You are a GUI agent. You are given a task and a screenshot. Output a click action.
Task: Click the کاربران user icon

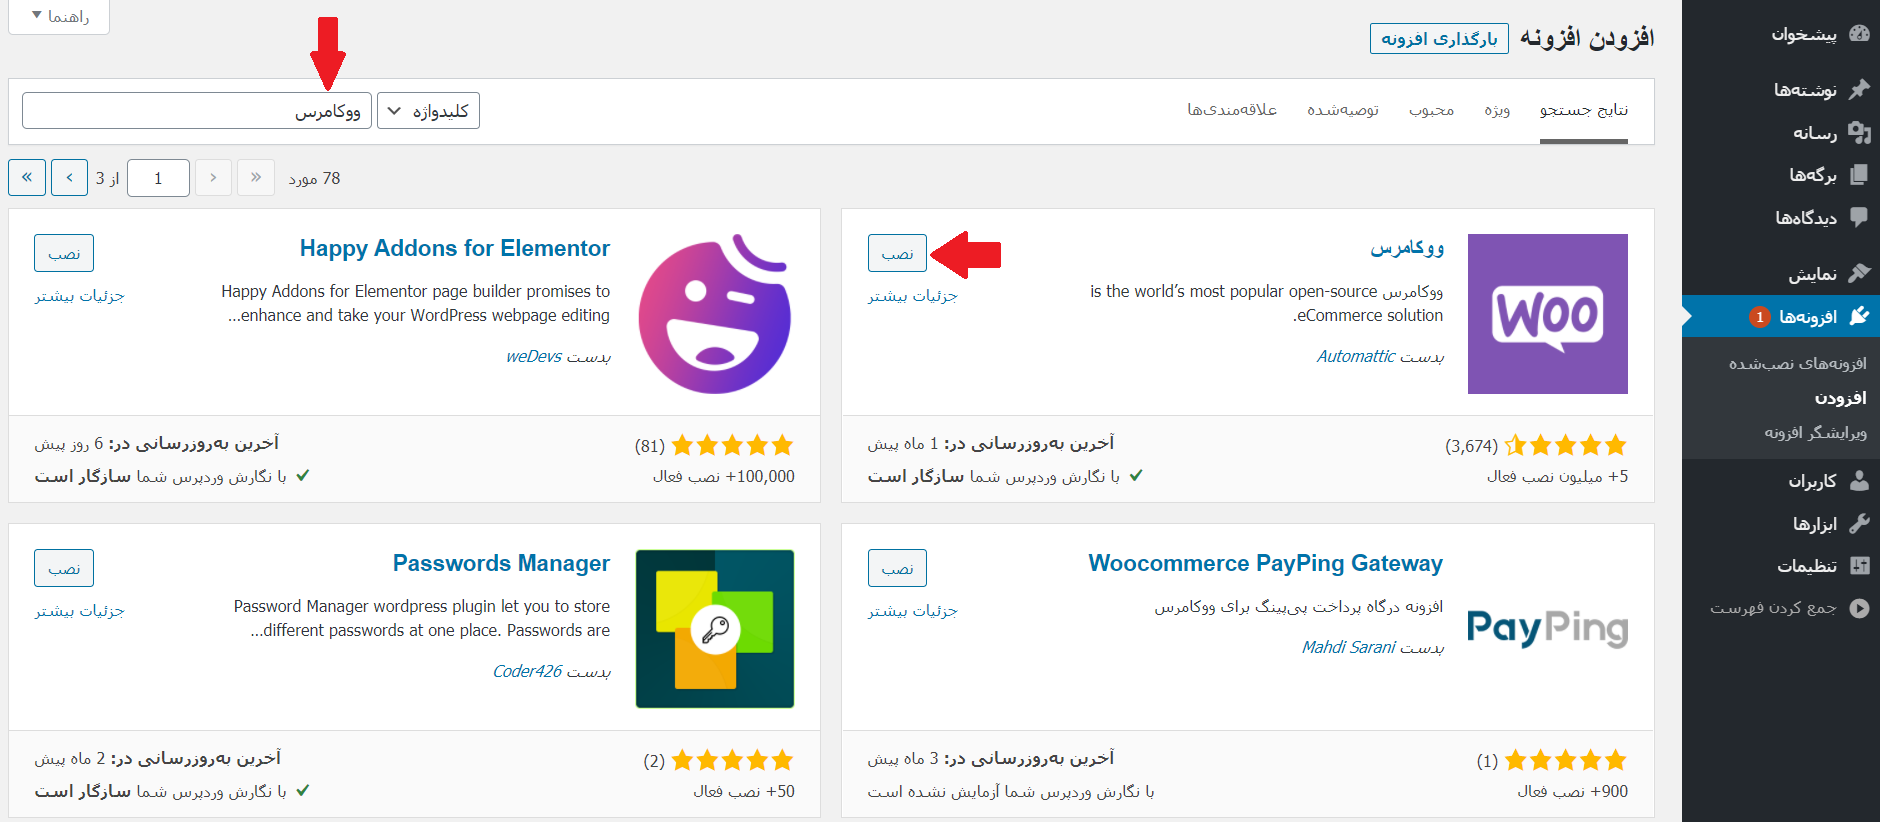[x=1859, y=480]
